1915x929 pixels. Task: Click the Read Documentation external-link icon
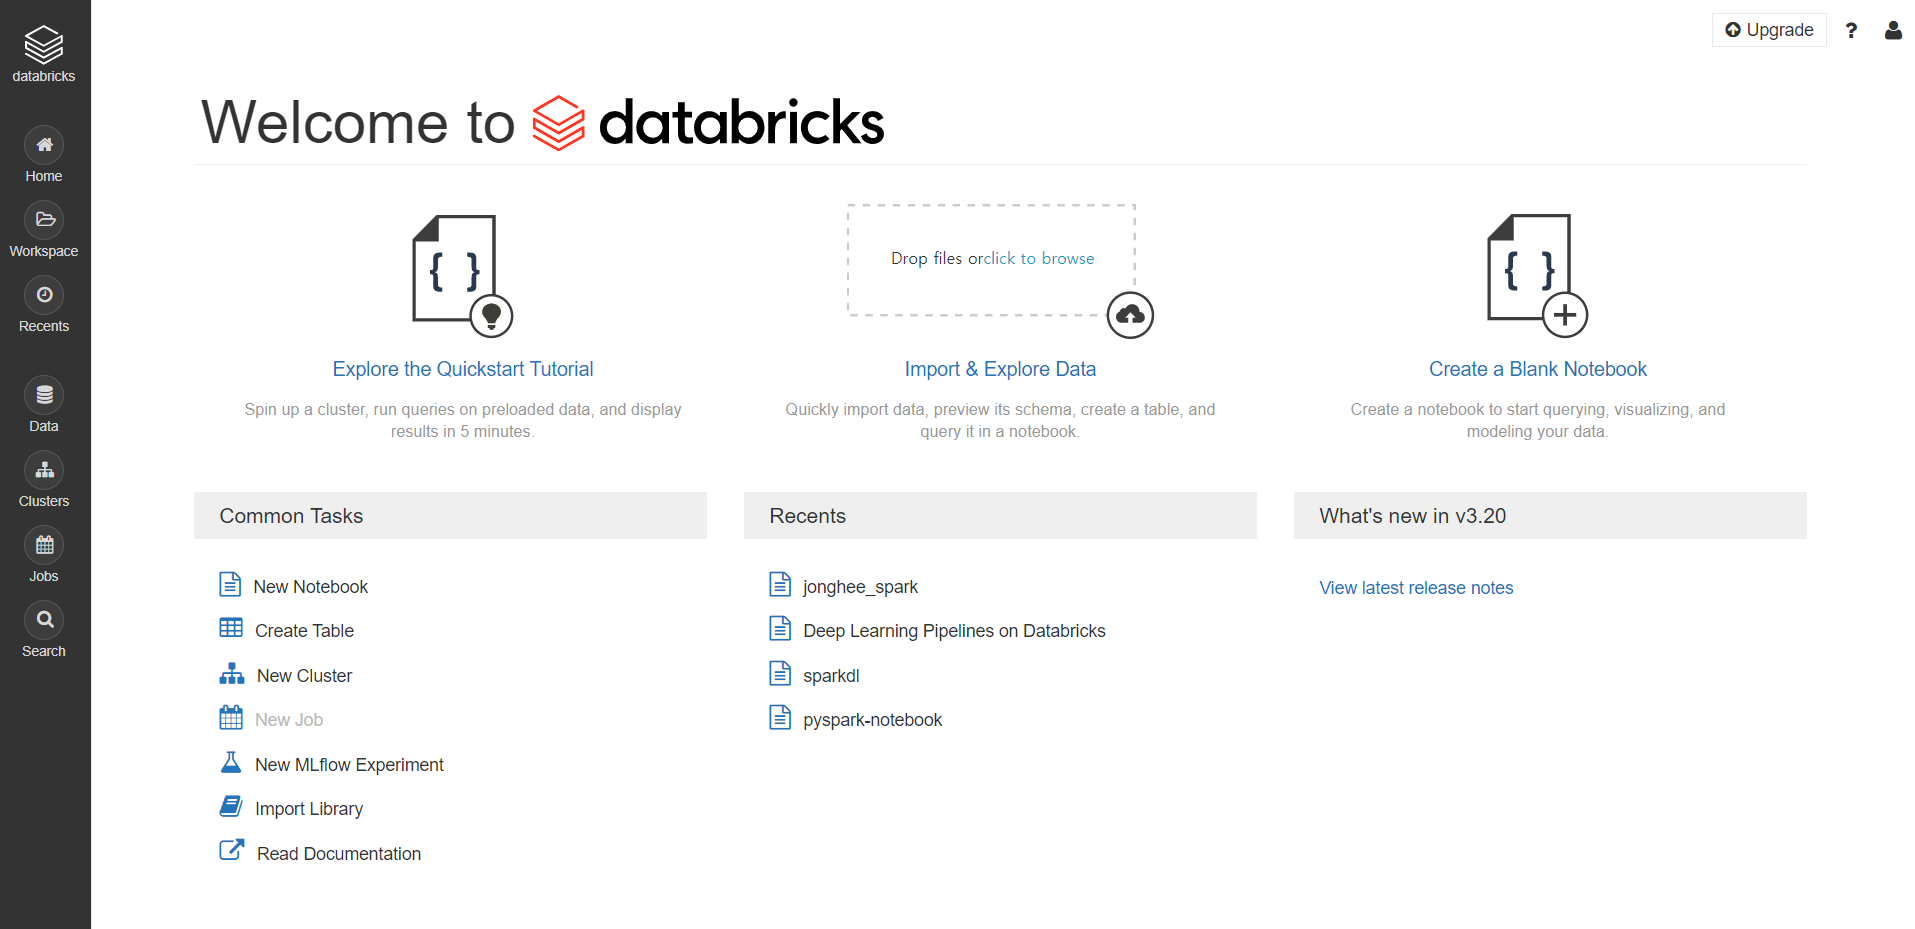pyautogui.click(x=232, y=850)
